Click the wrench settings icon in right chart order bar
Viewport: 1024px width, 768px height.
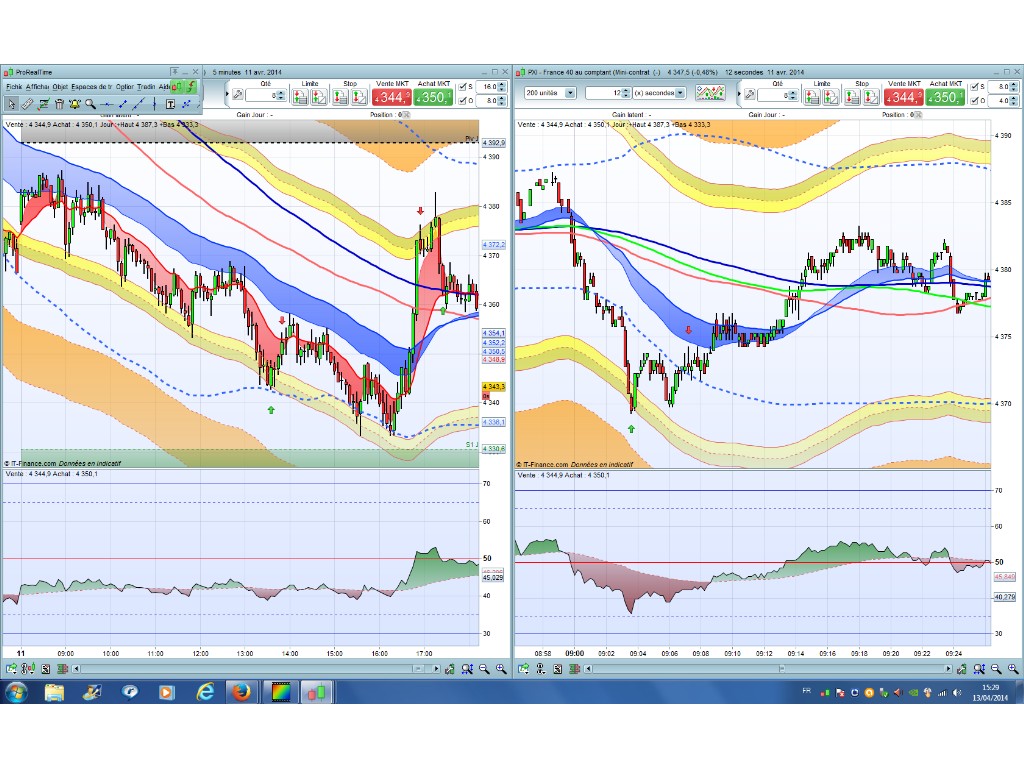point(750,95)
